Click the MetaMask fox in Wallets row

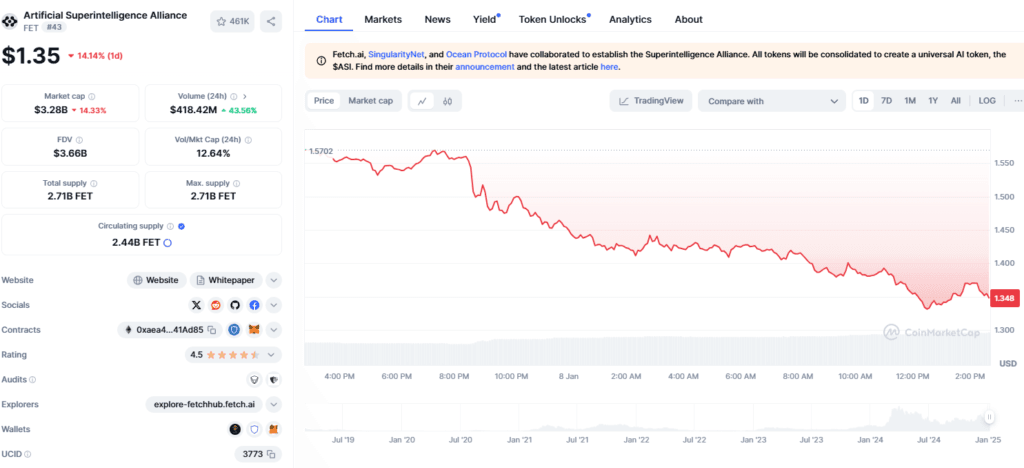(x=275, y=429)
